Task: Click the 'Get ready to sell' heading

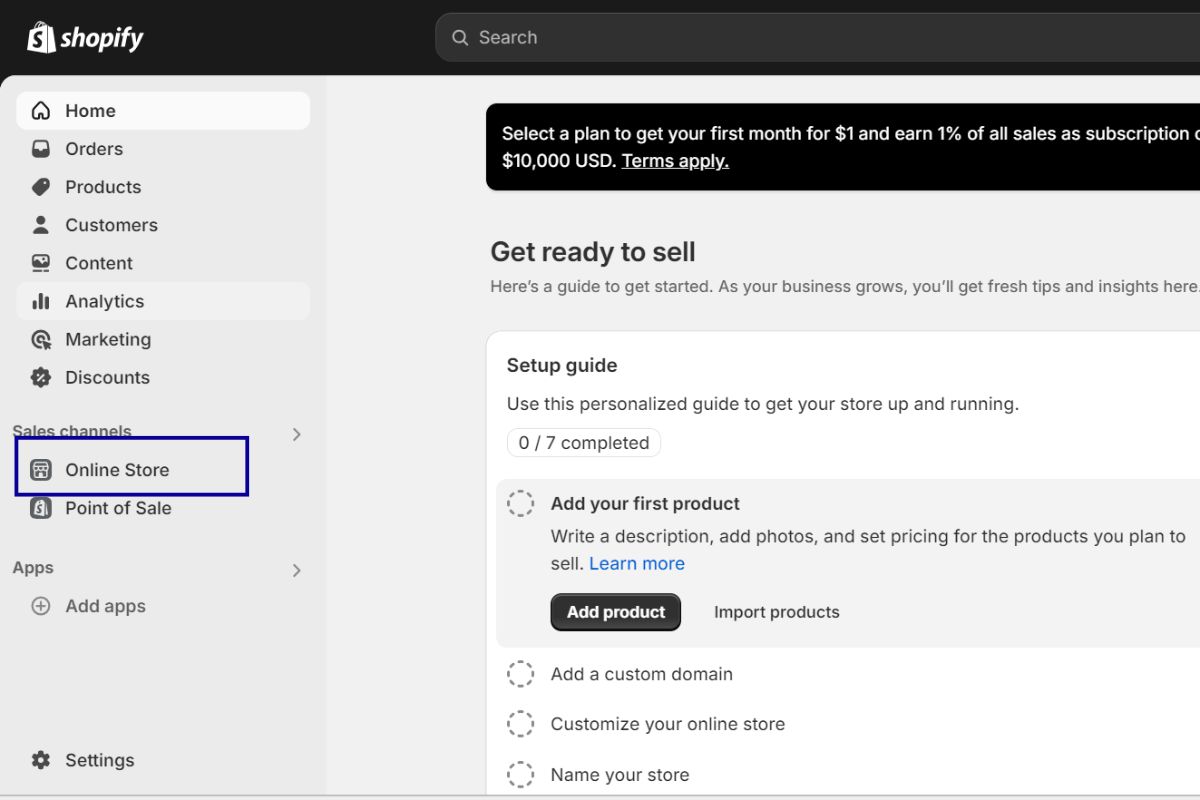Action: [x=593, y=252]
